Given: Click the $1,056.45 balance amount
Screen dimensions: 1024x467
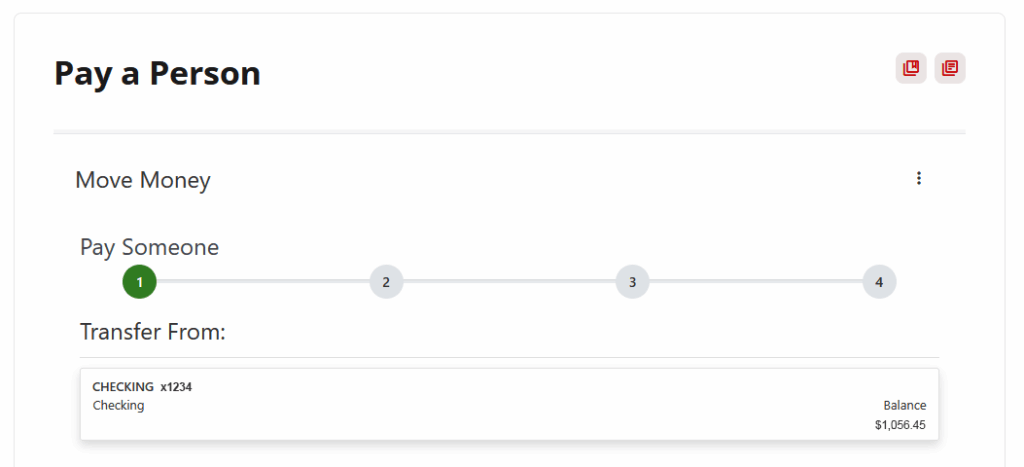Looking at the screenshot, I should [x=900, y=425].
